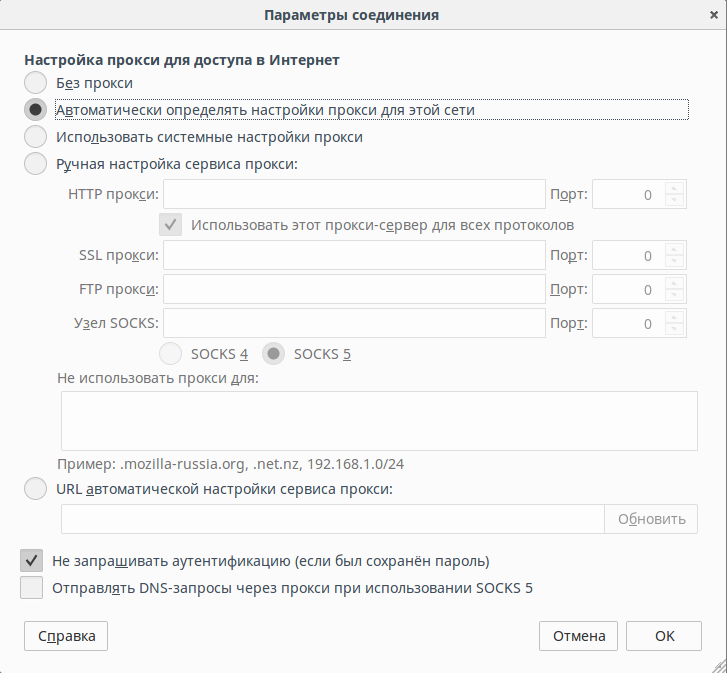Click the HTTP прокси address field
The height and width of the screenshot is (673, 727).
click(354, 194)
